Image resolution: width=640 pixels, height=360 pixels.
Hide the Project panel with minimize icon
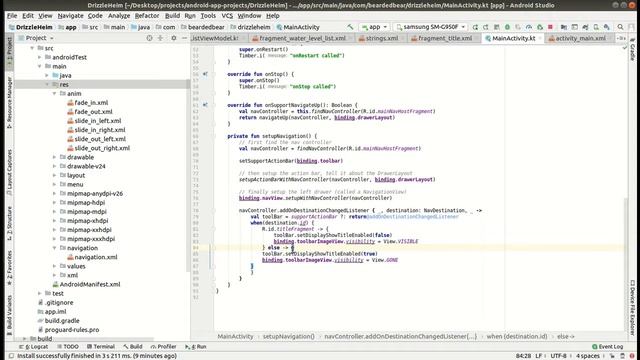(184, 38)
